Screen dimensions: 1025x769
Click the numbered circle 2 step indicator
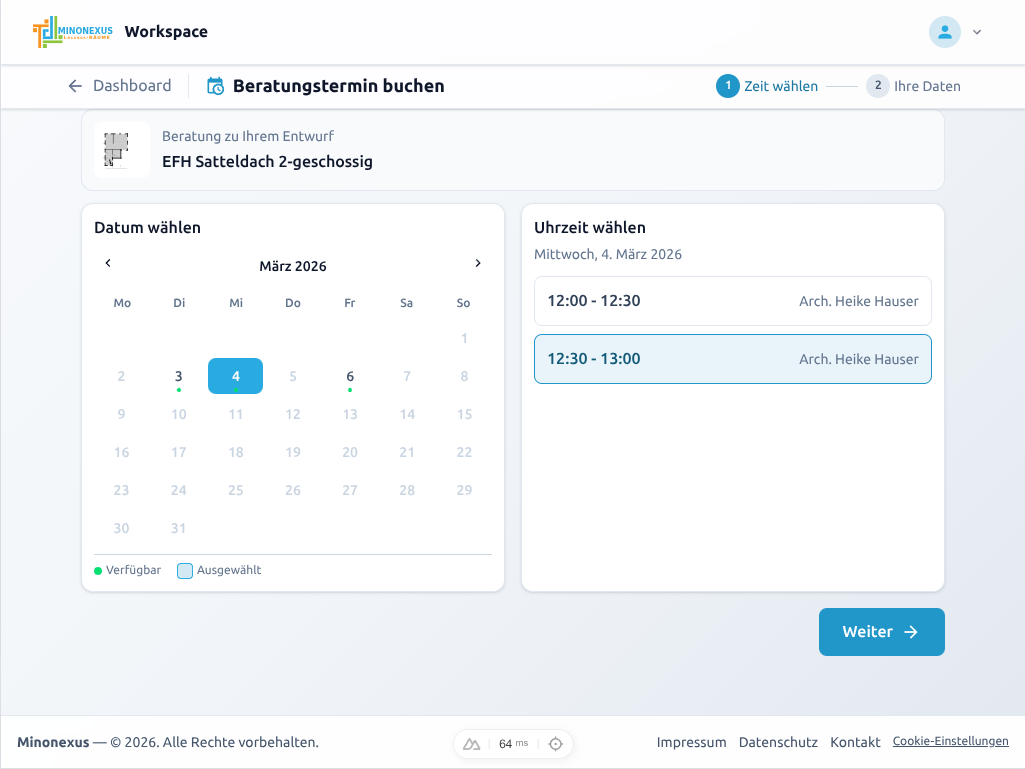point(877,86)
